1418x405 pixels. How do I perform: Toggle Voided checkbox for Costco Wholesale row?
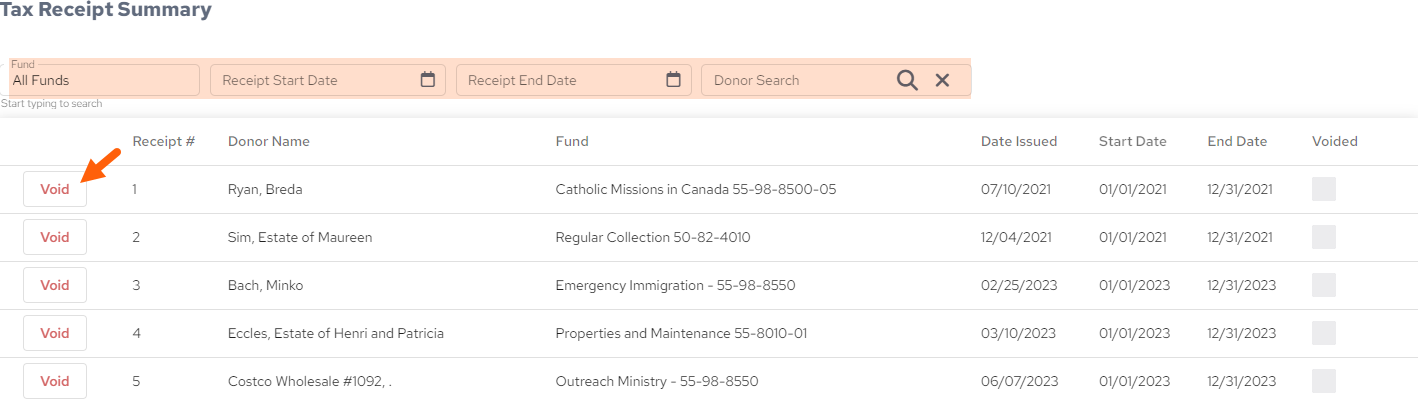1324,381
